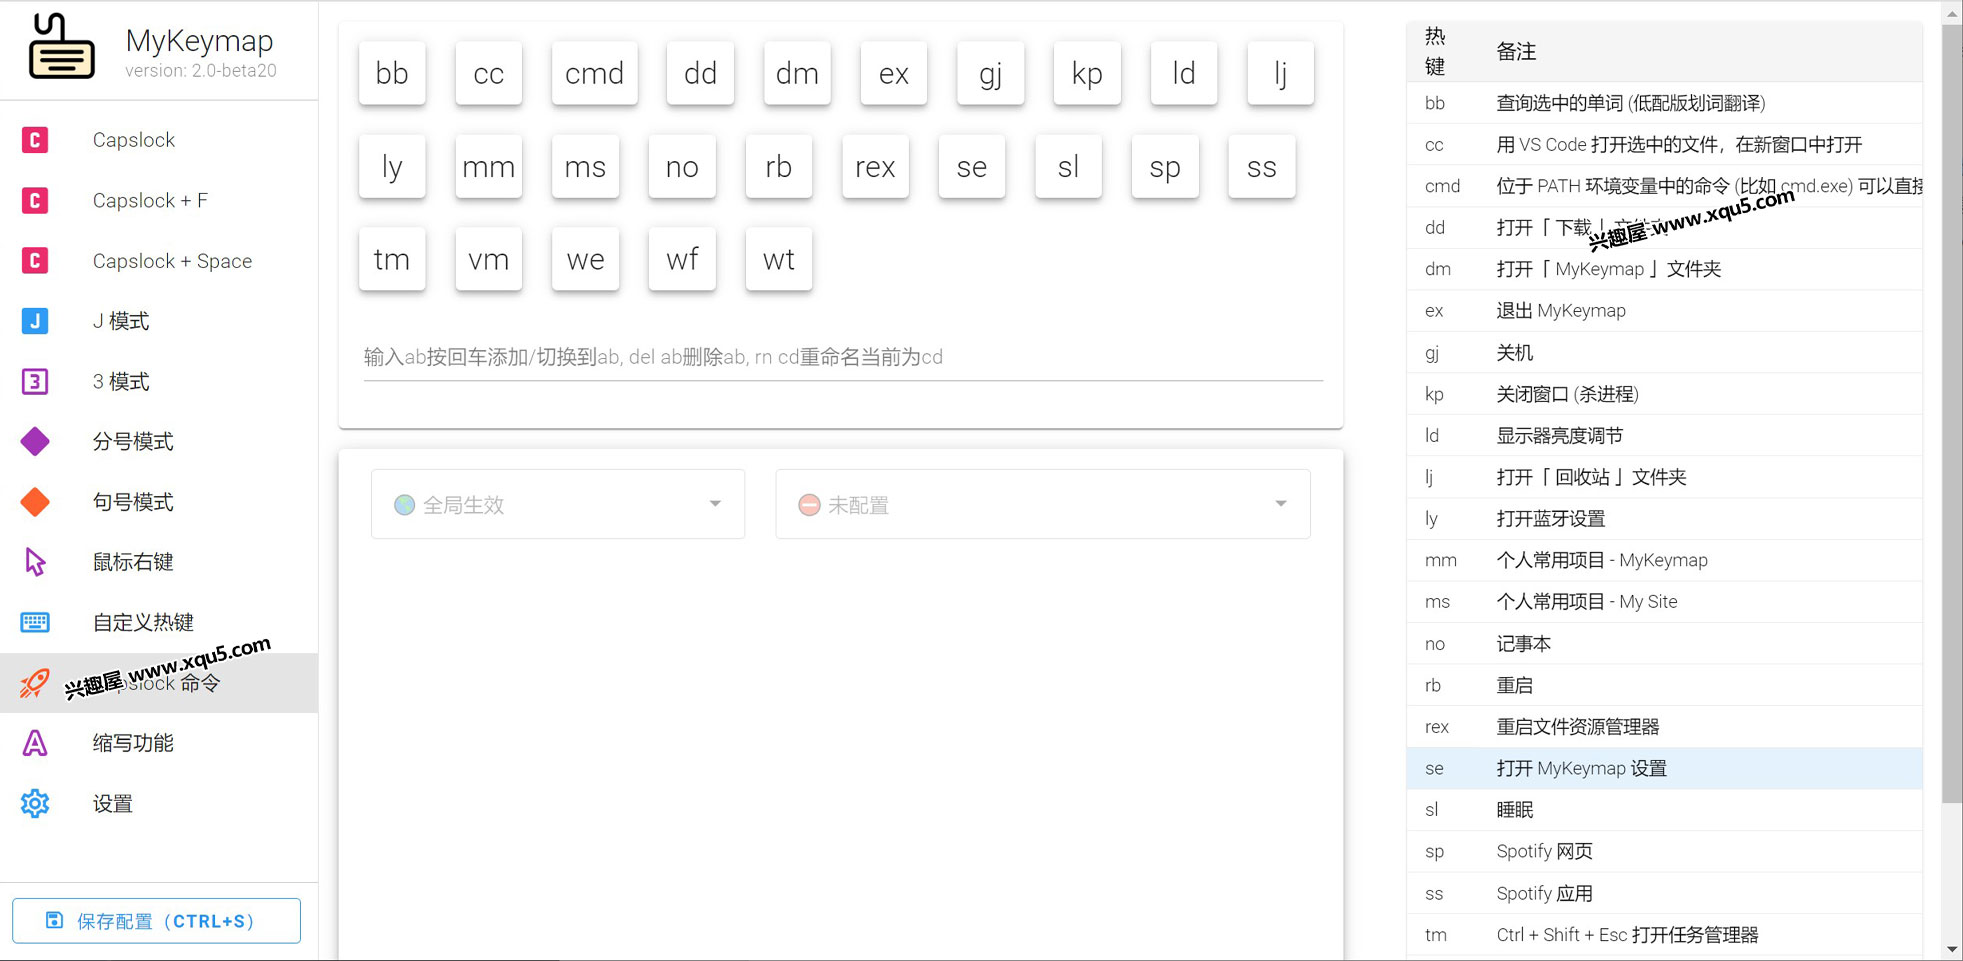
Task: Open the Capslock + F menu item
Action: tap(159, 200)
